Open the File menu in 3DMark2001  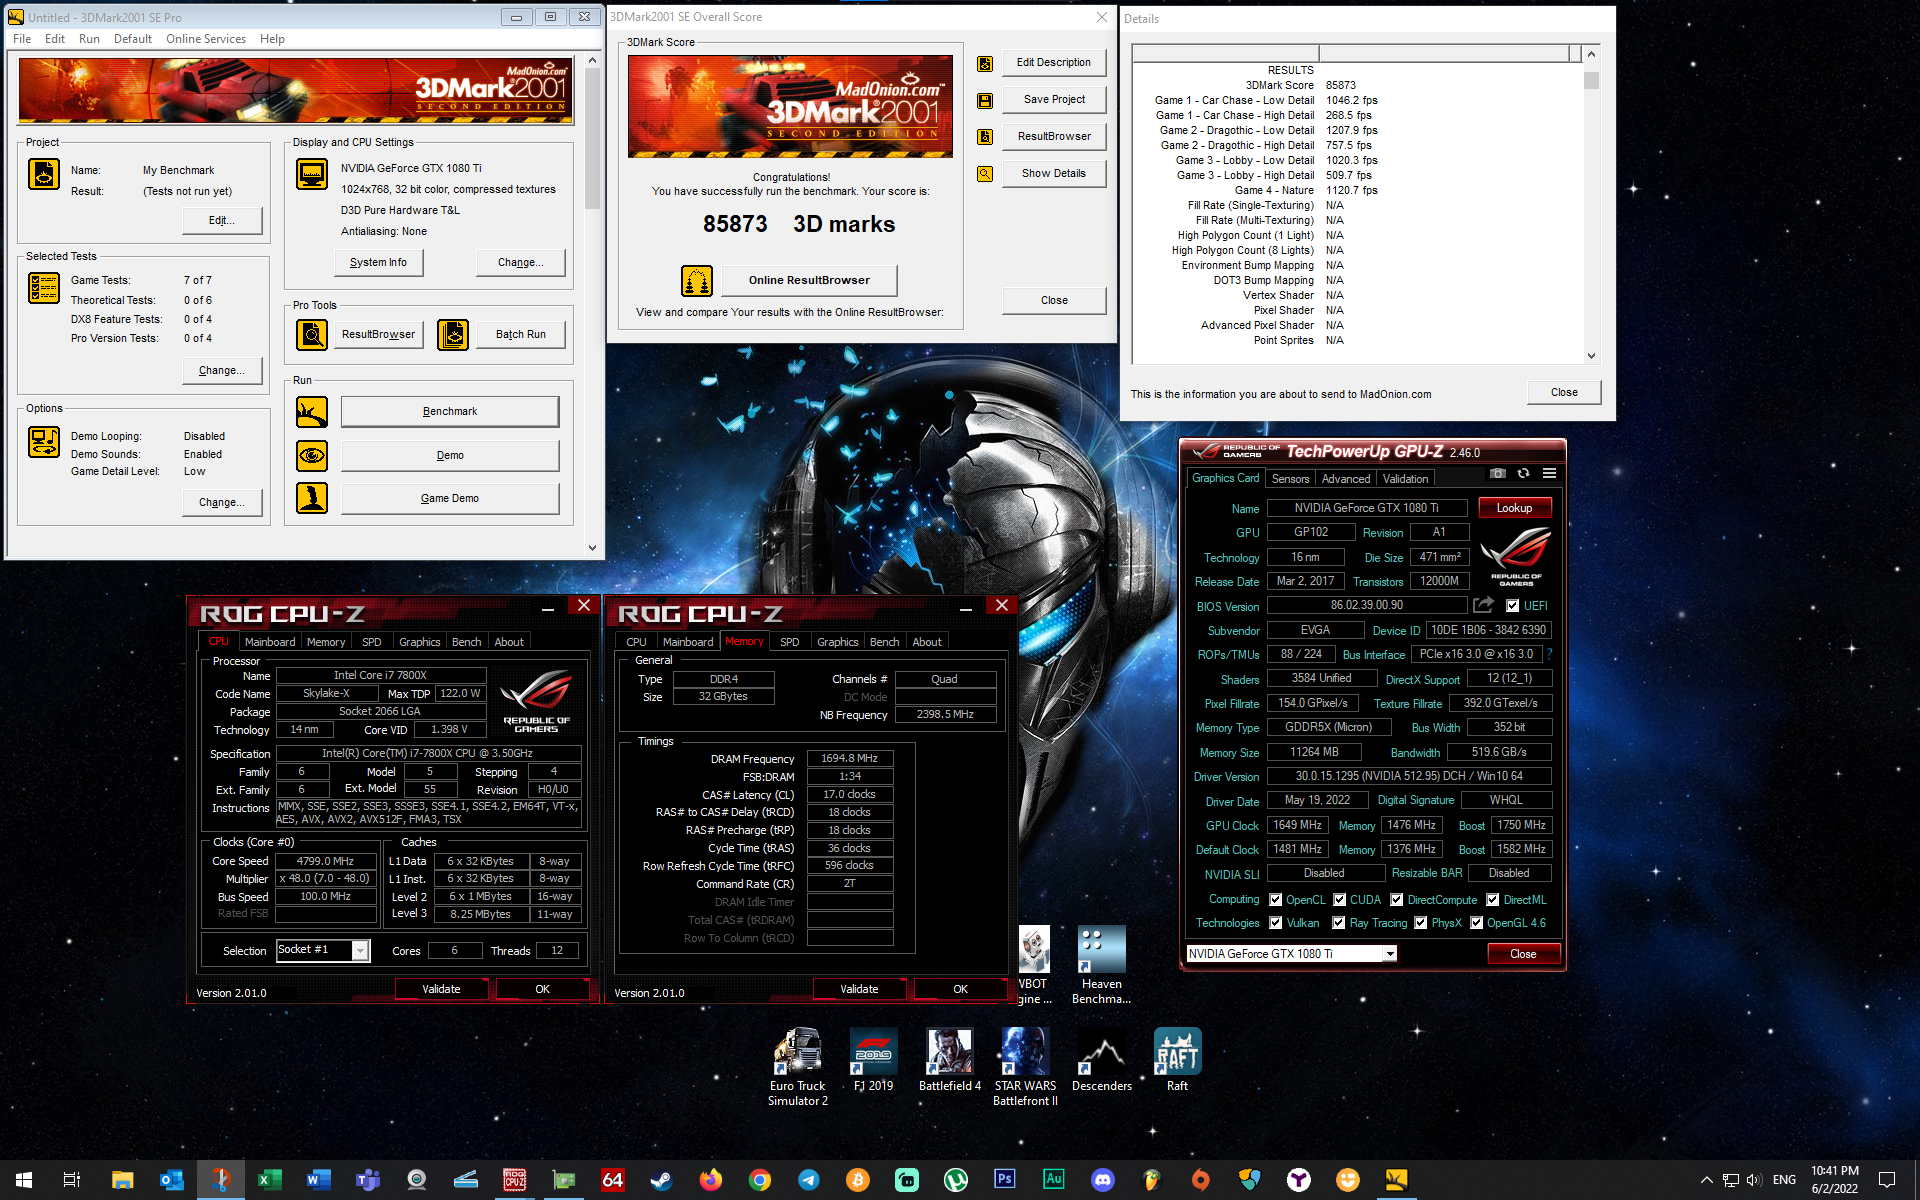coord(22,39)
